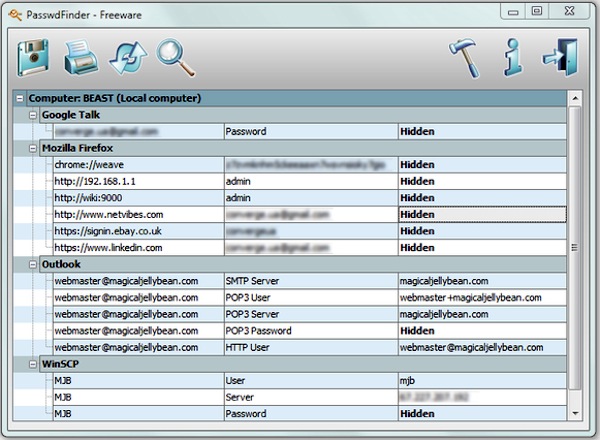This screenshot has width=600, height=440.
Task: Click the POP3 User cell
Action: click(x=311, y=298)
